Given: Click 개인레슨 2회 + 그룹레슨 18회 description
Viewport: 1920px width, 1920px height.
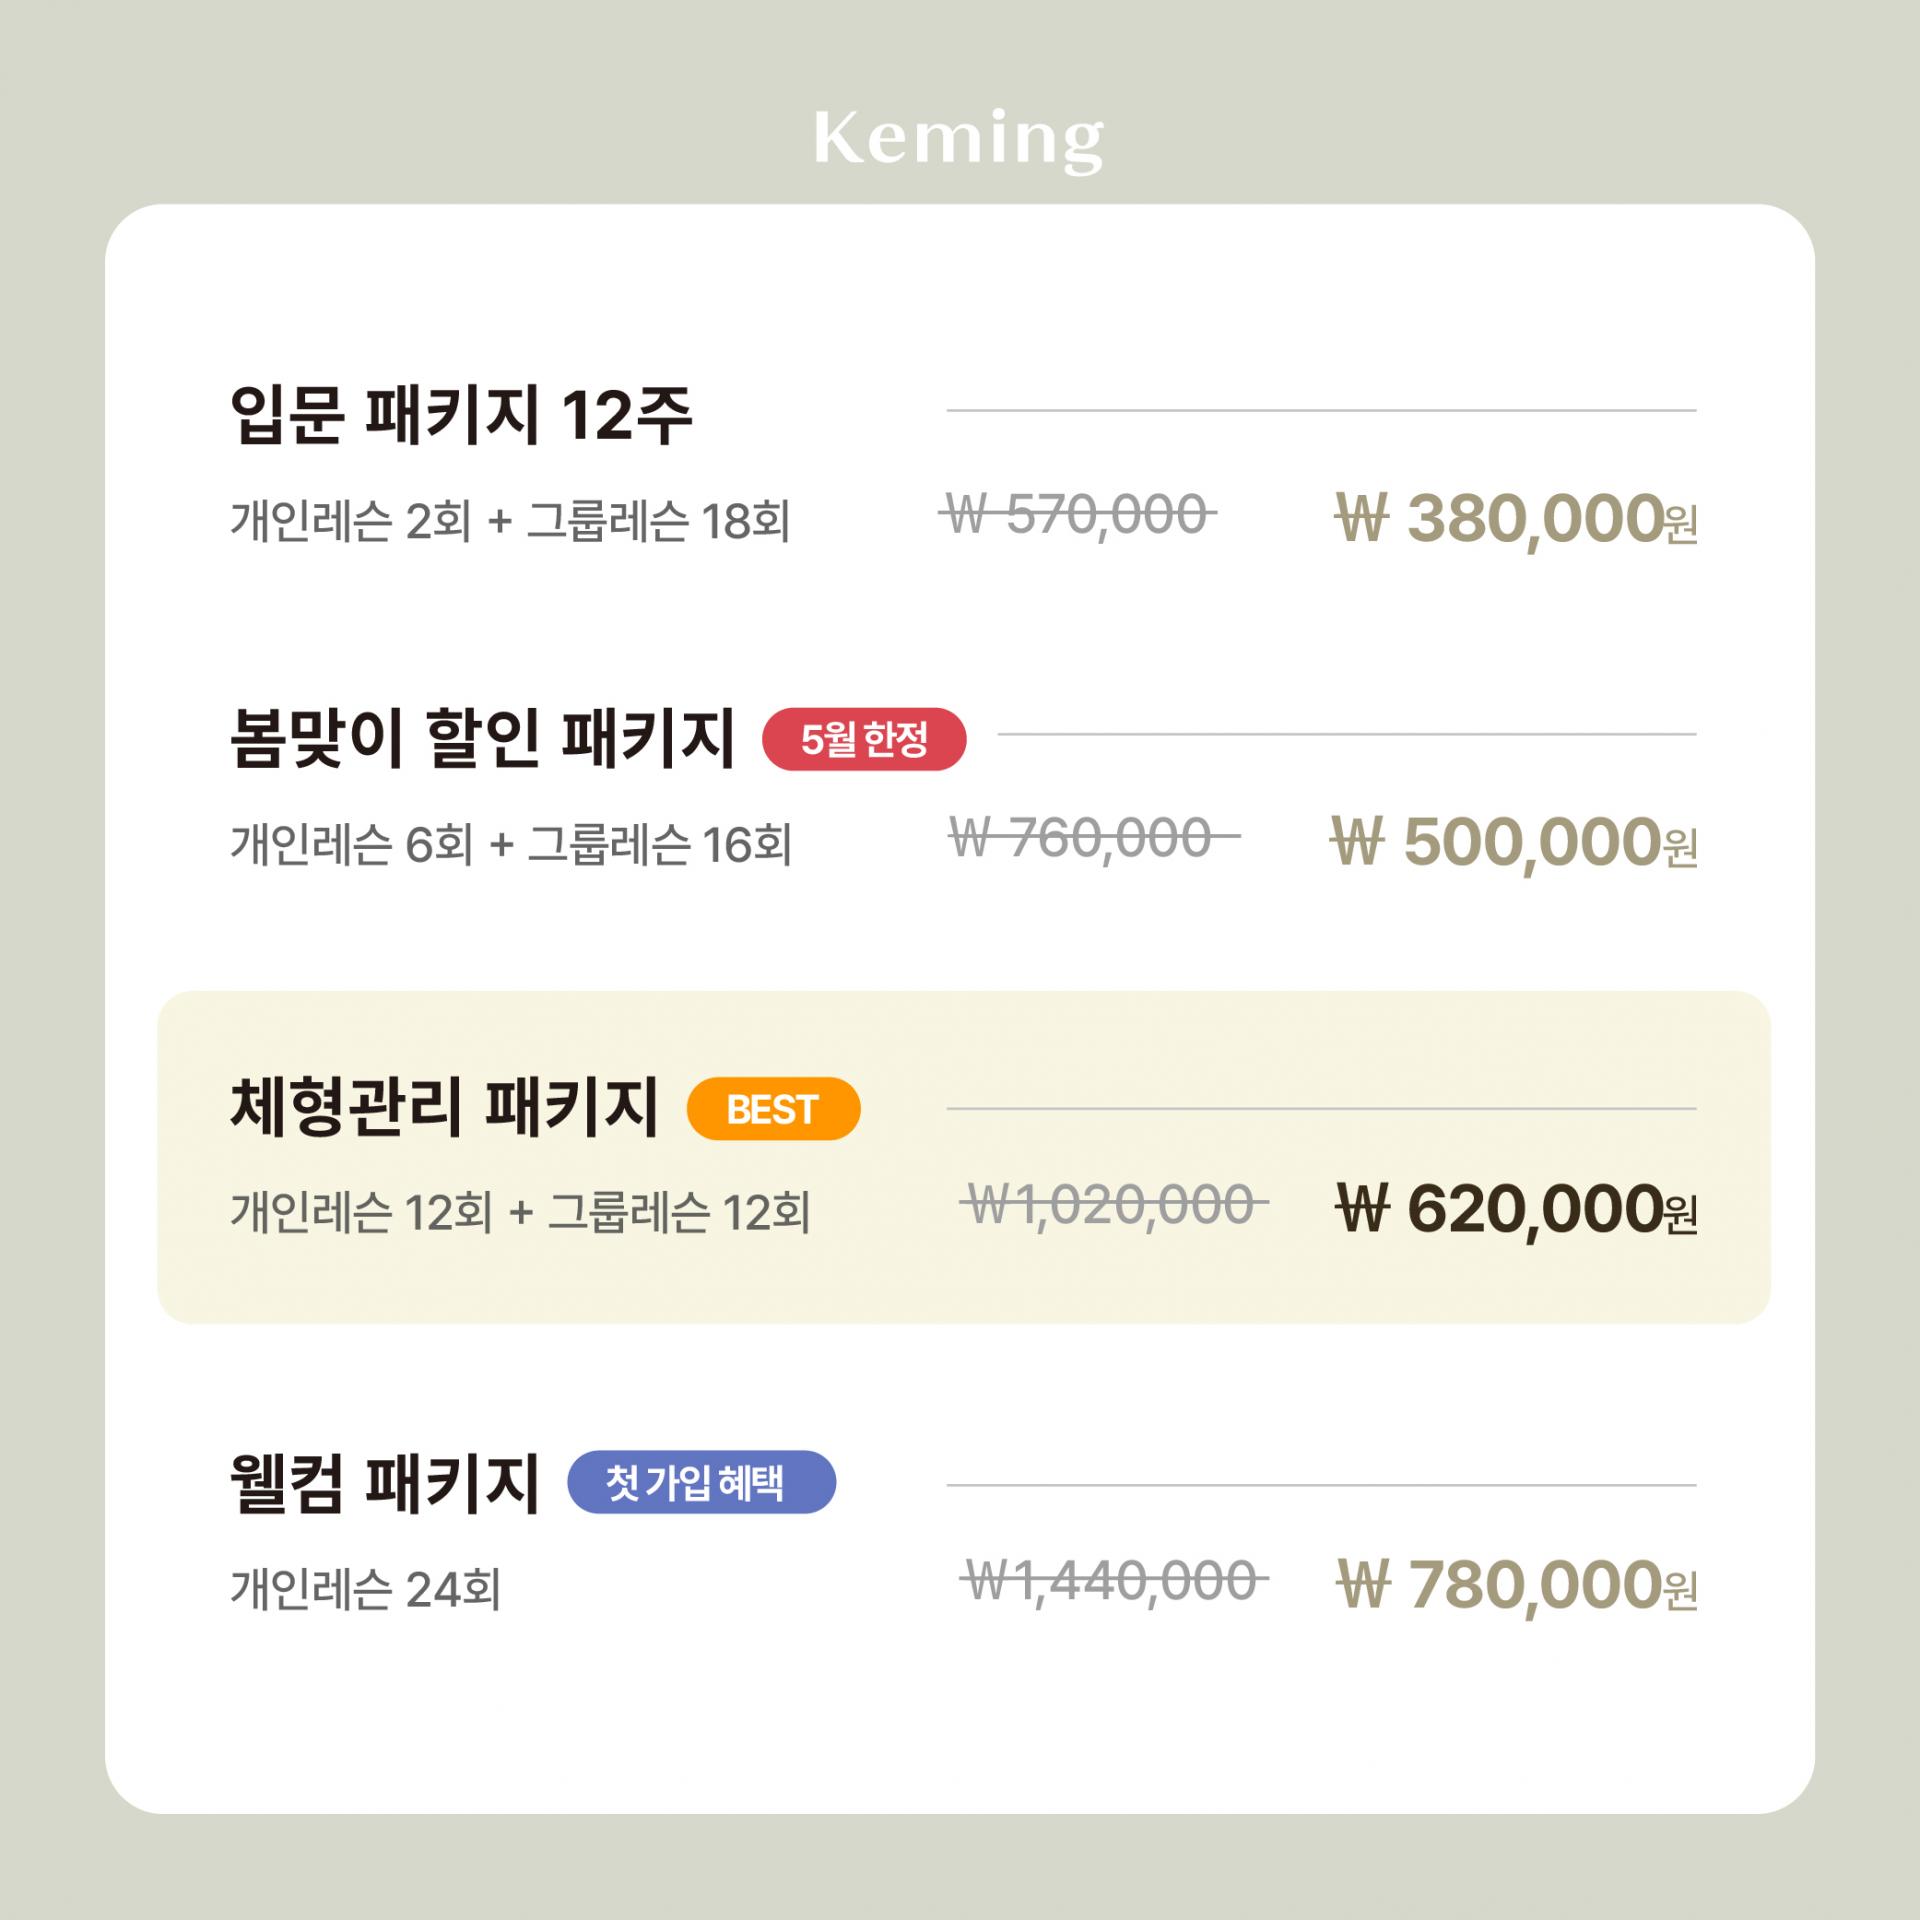Looking at the screenshot, I should pos(510,521).
